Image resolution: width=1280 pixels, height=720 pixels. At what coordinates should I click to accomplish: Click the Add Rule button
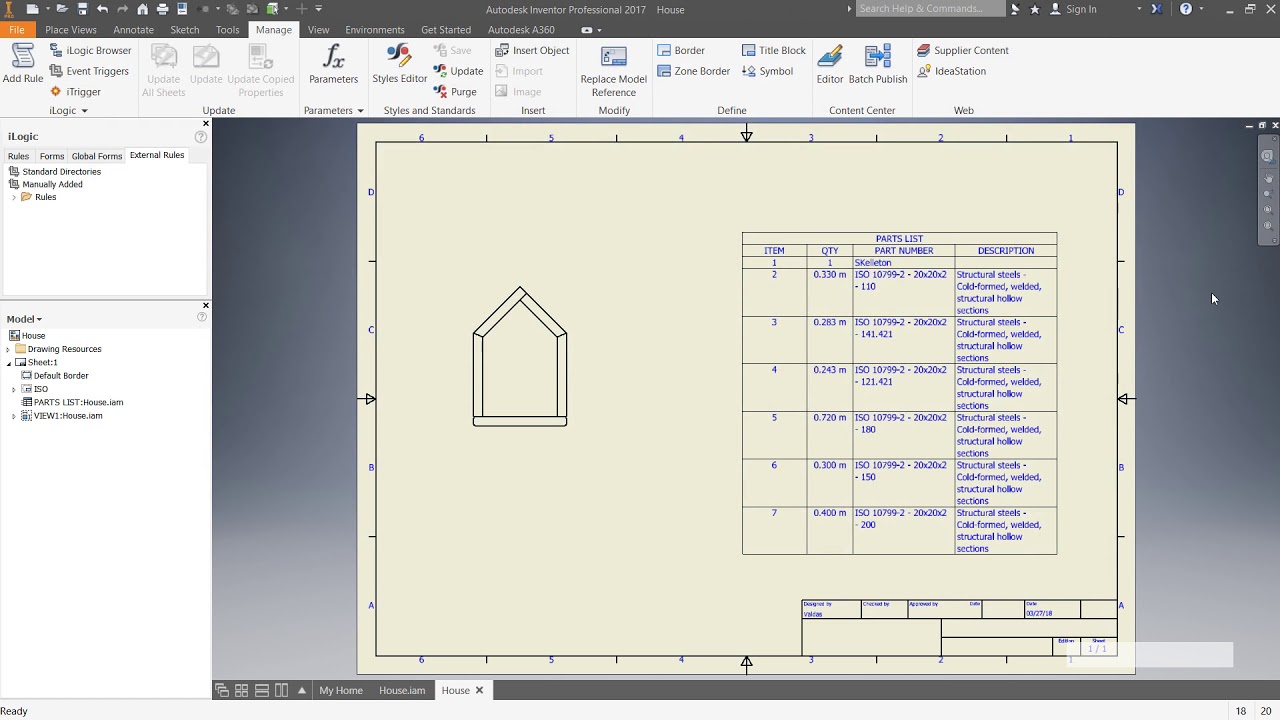coord(22,64)
